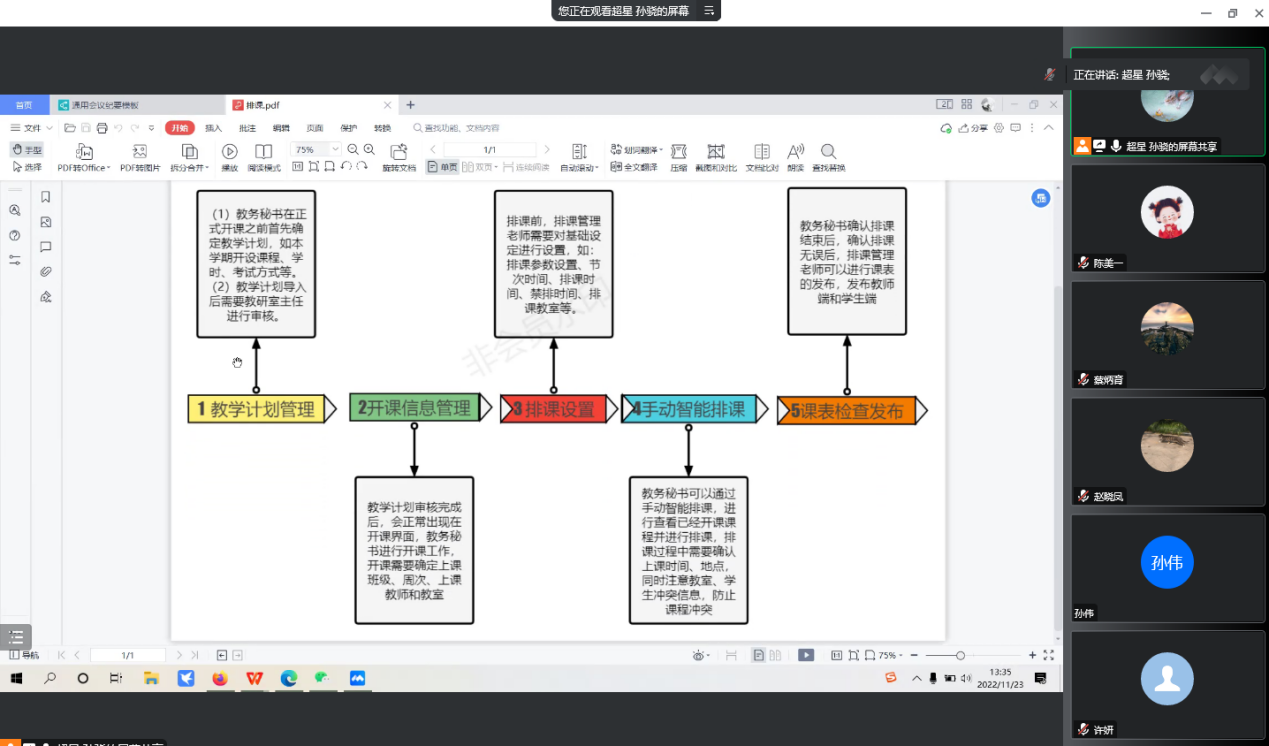
Task: Click the page number field in toolbar
Action: tap(490, 149)
